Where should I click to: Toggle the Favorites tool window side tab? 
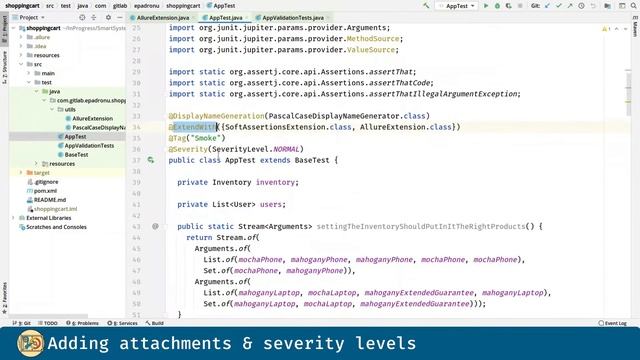(4, 298)
